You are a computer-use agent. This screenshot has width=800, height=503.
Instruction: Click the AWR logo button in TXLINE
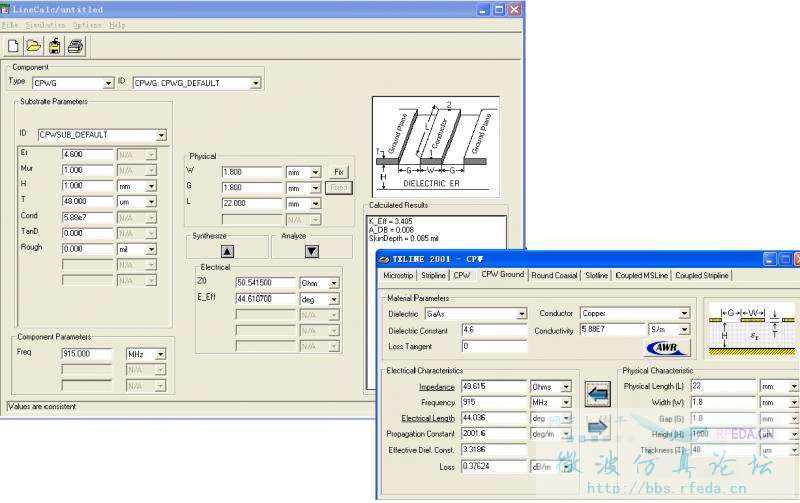668,348
